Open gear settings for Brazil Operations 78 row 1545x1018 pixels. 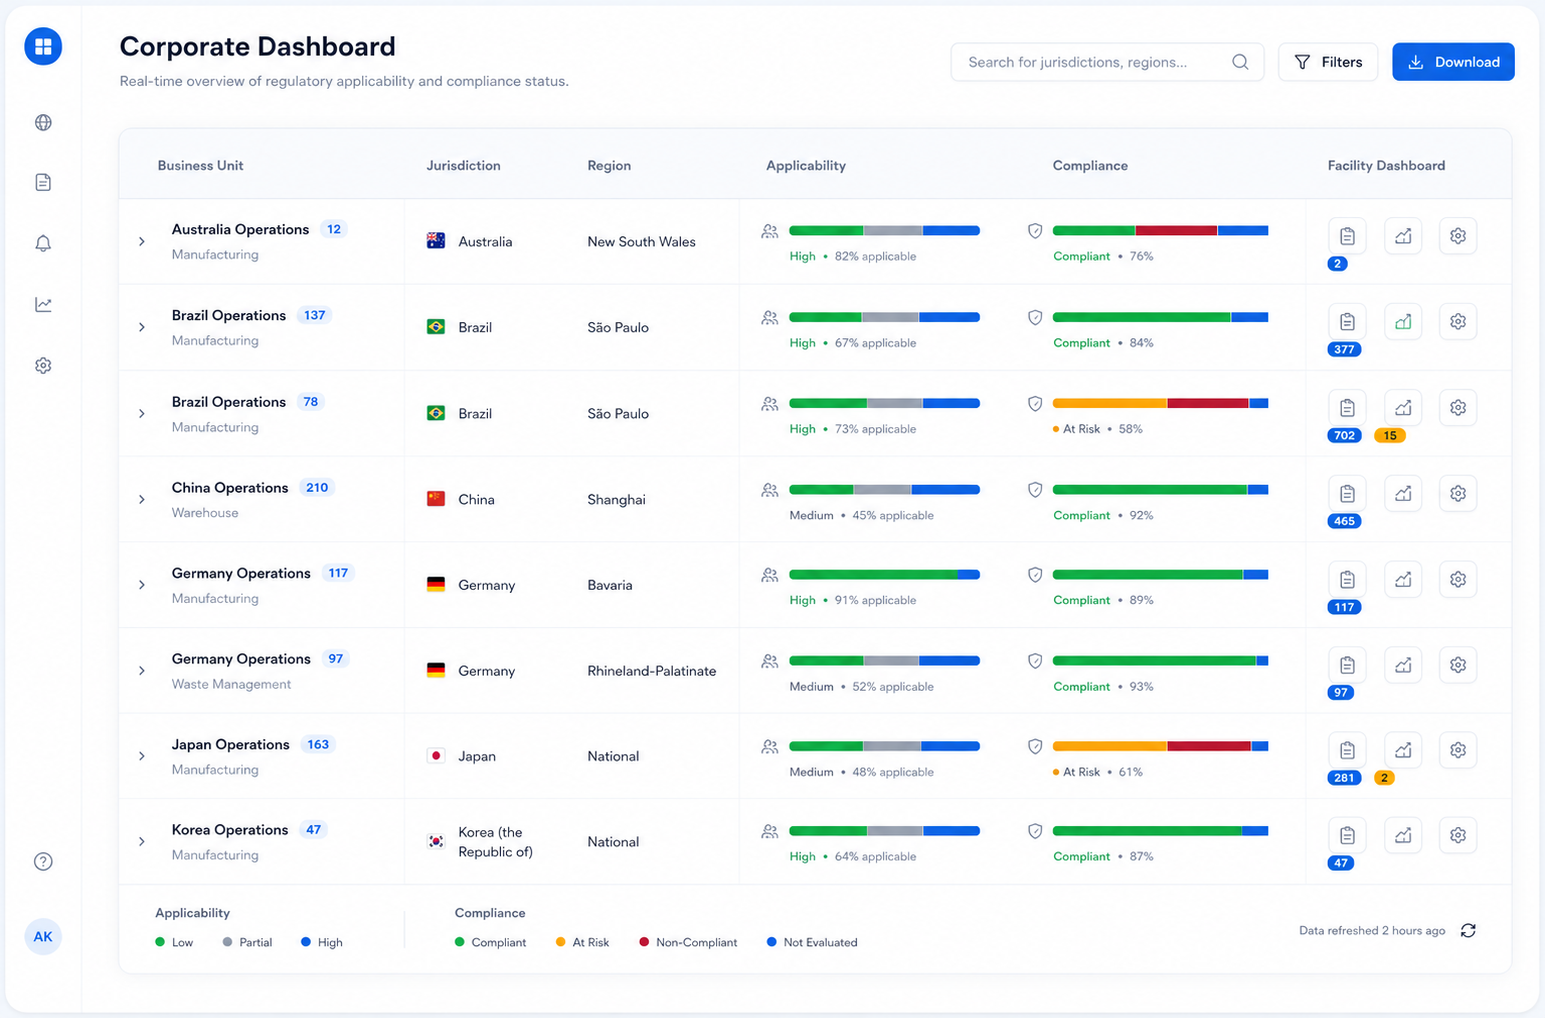pos(1458,408)
